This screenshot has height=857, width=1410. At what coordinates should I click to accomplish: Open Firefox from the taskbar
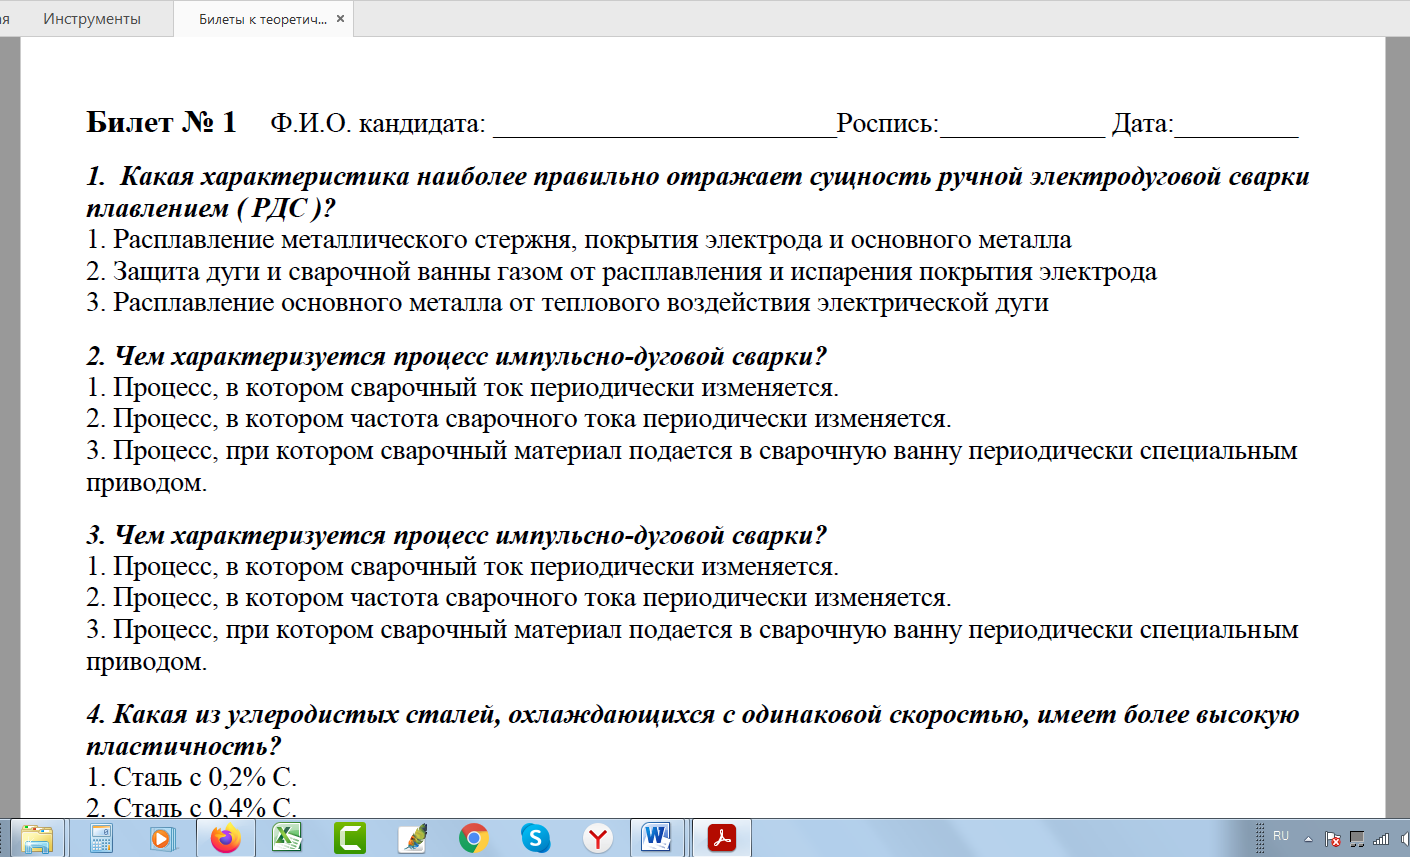tap(226, 838)
